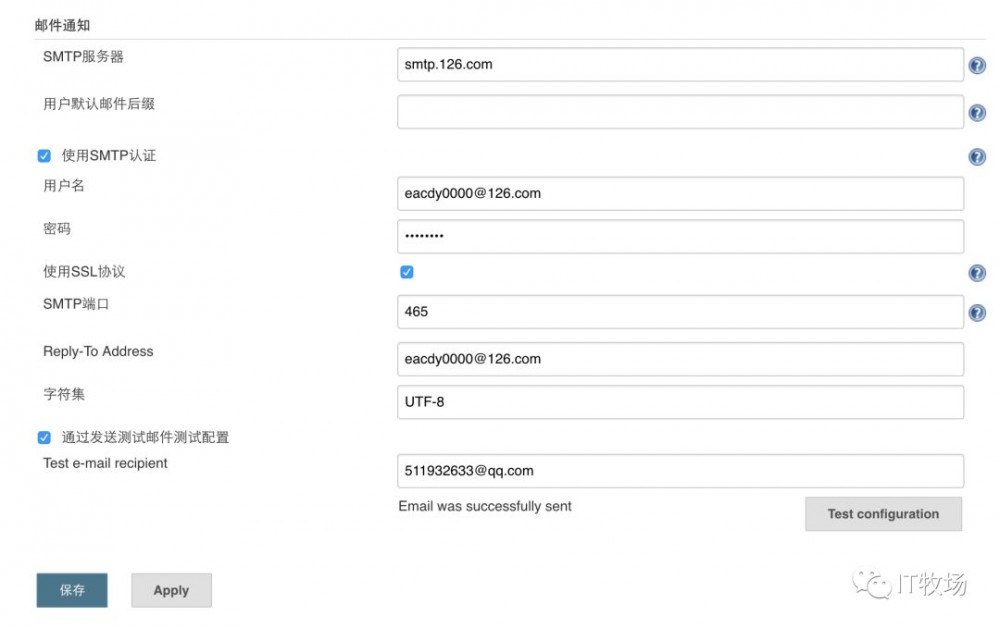This screenshot has width=1000, height=628.
Task: Open help icon for 使用SMTP认证
Action: click(977, 157)
